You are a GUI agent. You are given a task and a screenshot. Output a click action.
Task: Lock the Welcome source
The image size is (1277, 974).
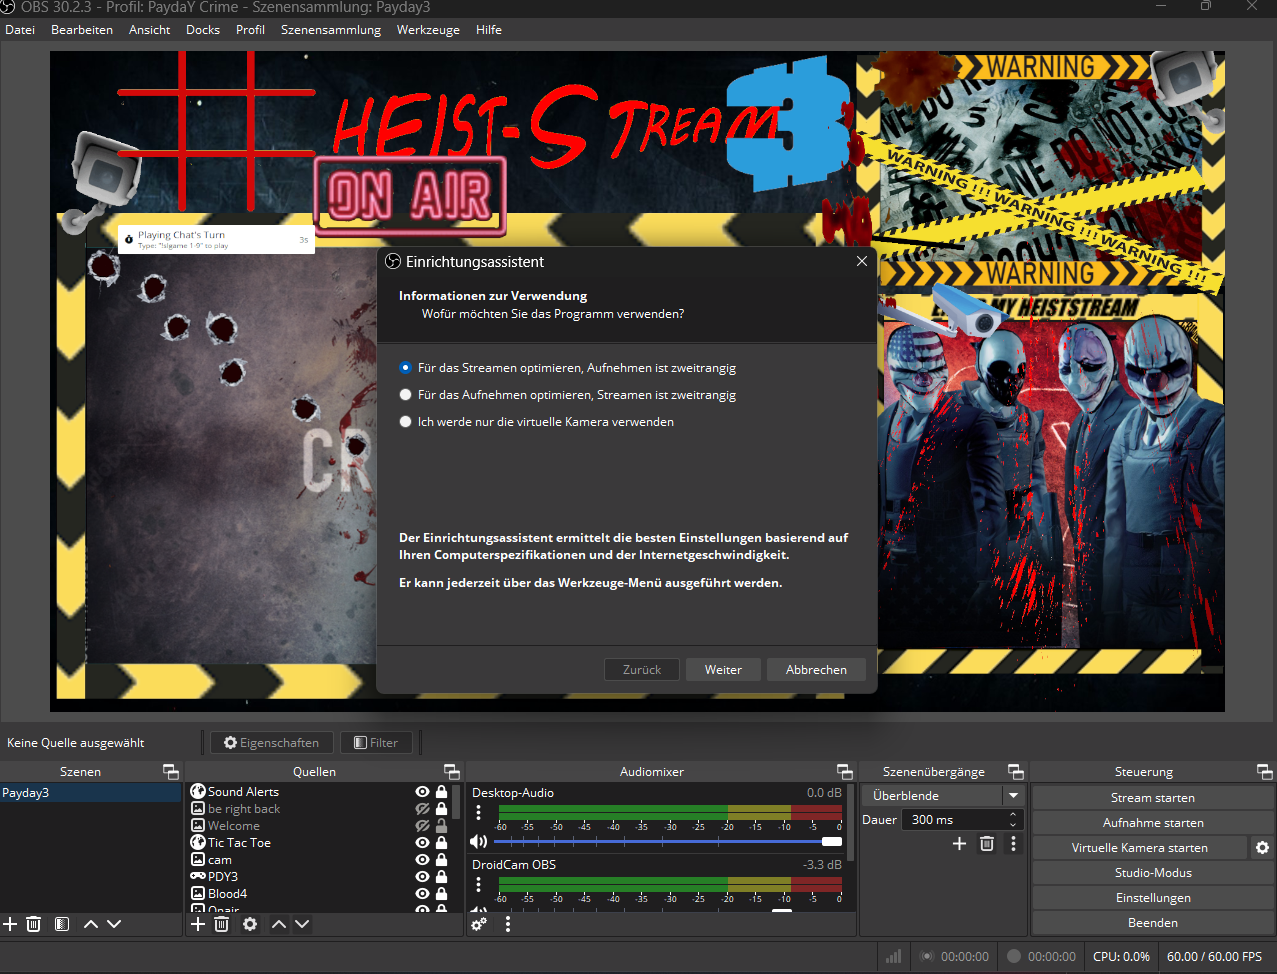pos(441,826)
